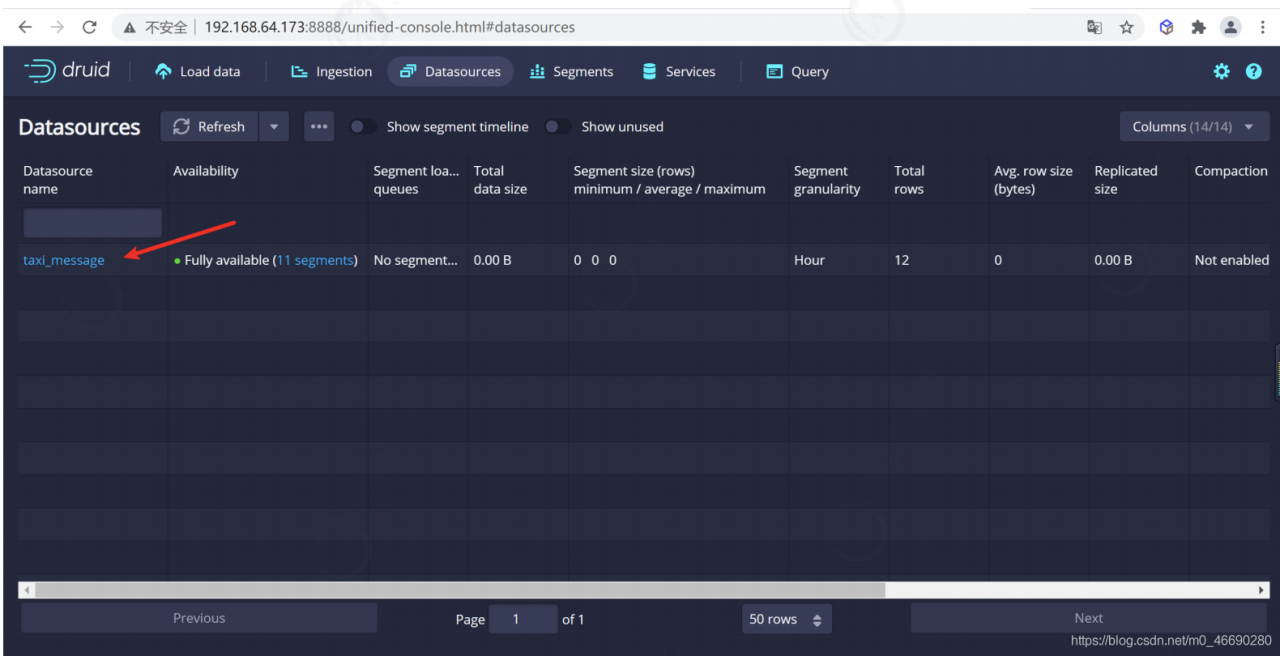Select the Datasources tab
1280x656 pixels.
pos(450,72)
